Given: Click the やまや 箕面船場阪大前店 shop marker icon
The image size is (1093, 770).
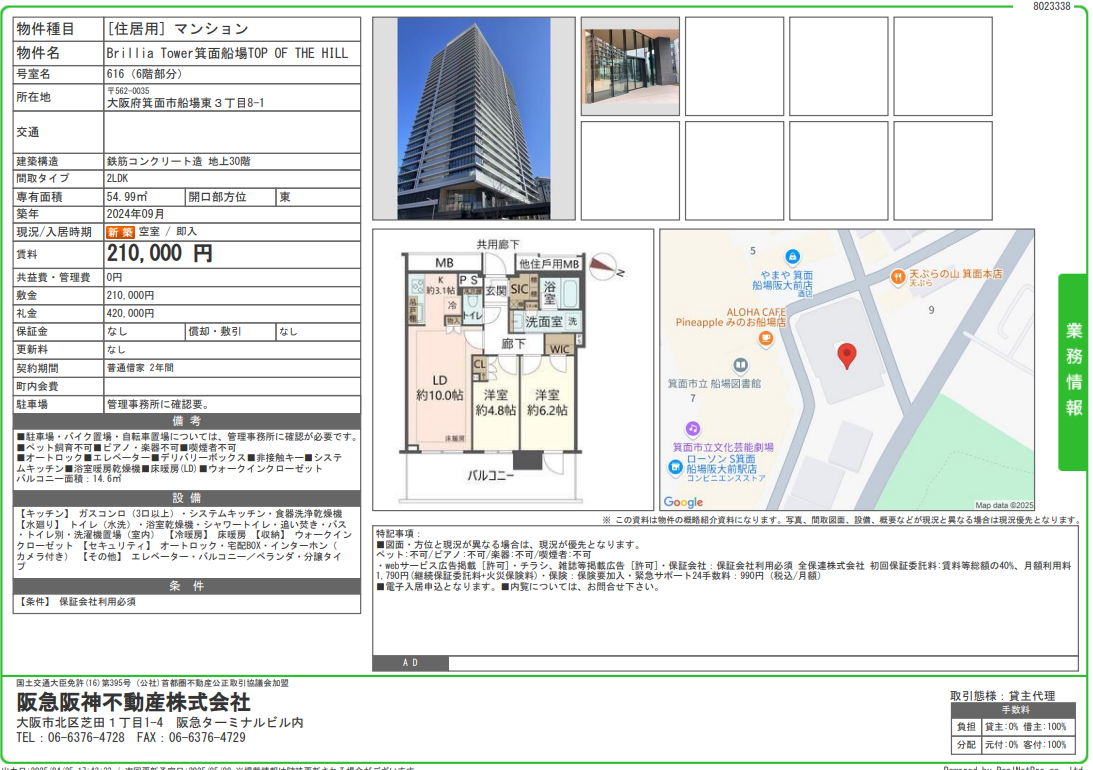Looking at the screenshot, I should (x=792, y=256).
